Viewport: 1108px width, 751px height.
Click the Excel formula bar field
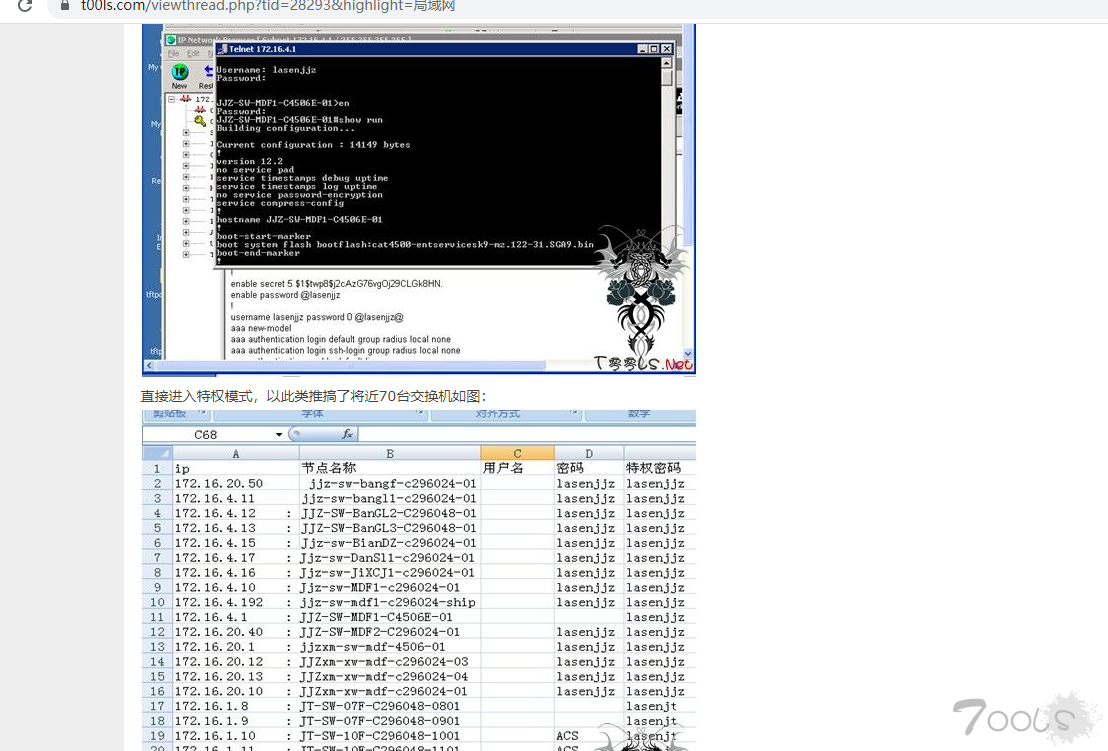coord(527,434)
